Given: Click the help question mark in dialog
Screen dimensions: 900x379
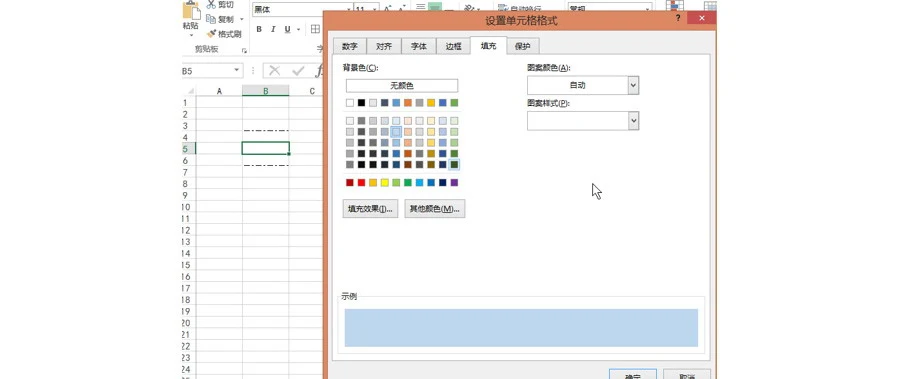Looking at the screenshot, I should point(678,18).
